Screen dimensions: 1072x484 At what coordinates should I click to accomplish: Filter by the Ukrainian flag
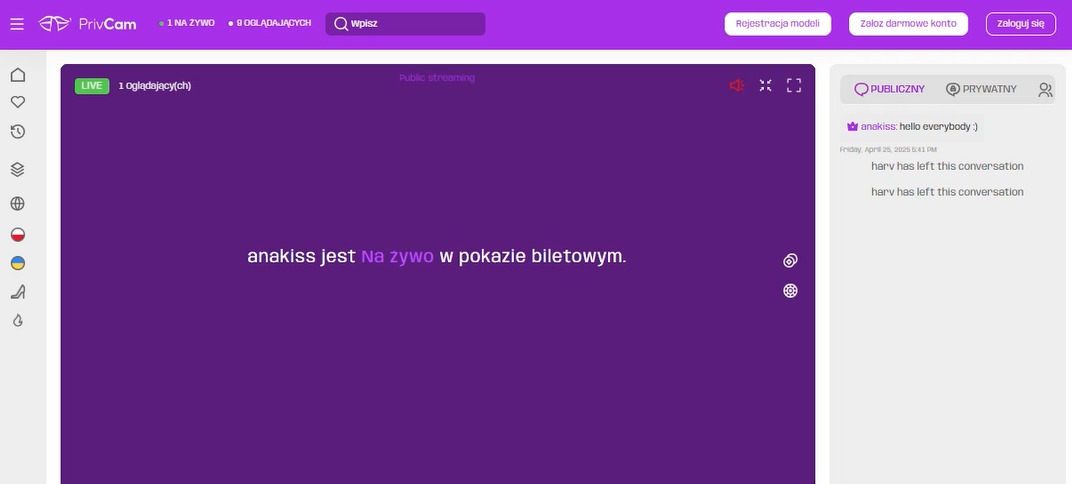point(17,263)
